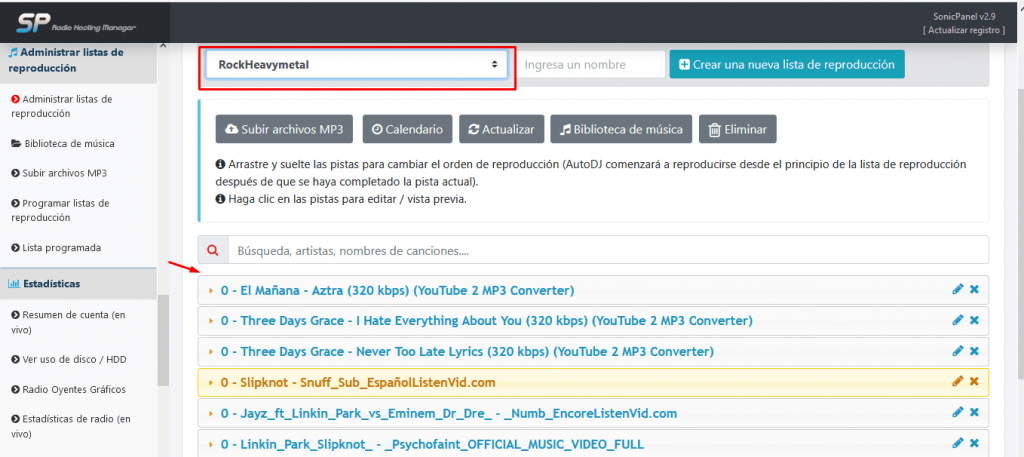Expand arrow on Slipknot Snuff row
This screenshot has width=1024, height=457.
211,383
